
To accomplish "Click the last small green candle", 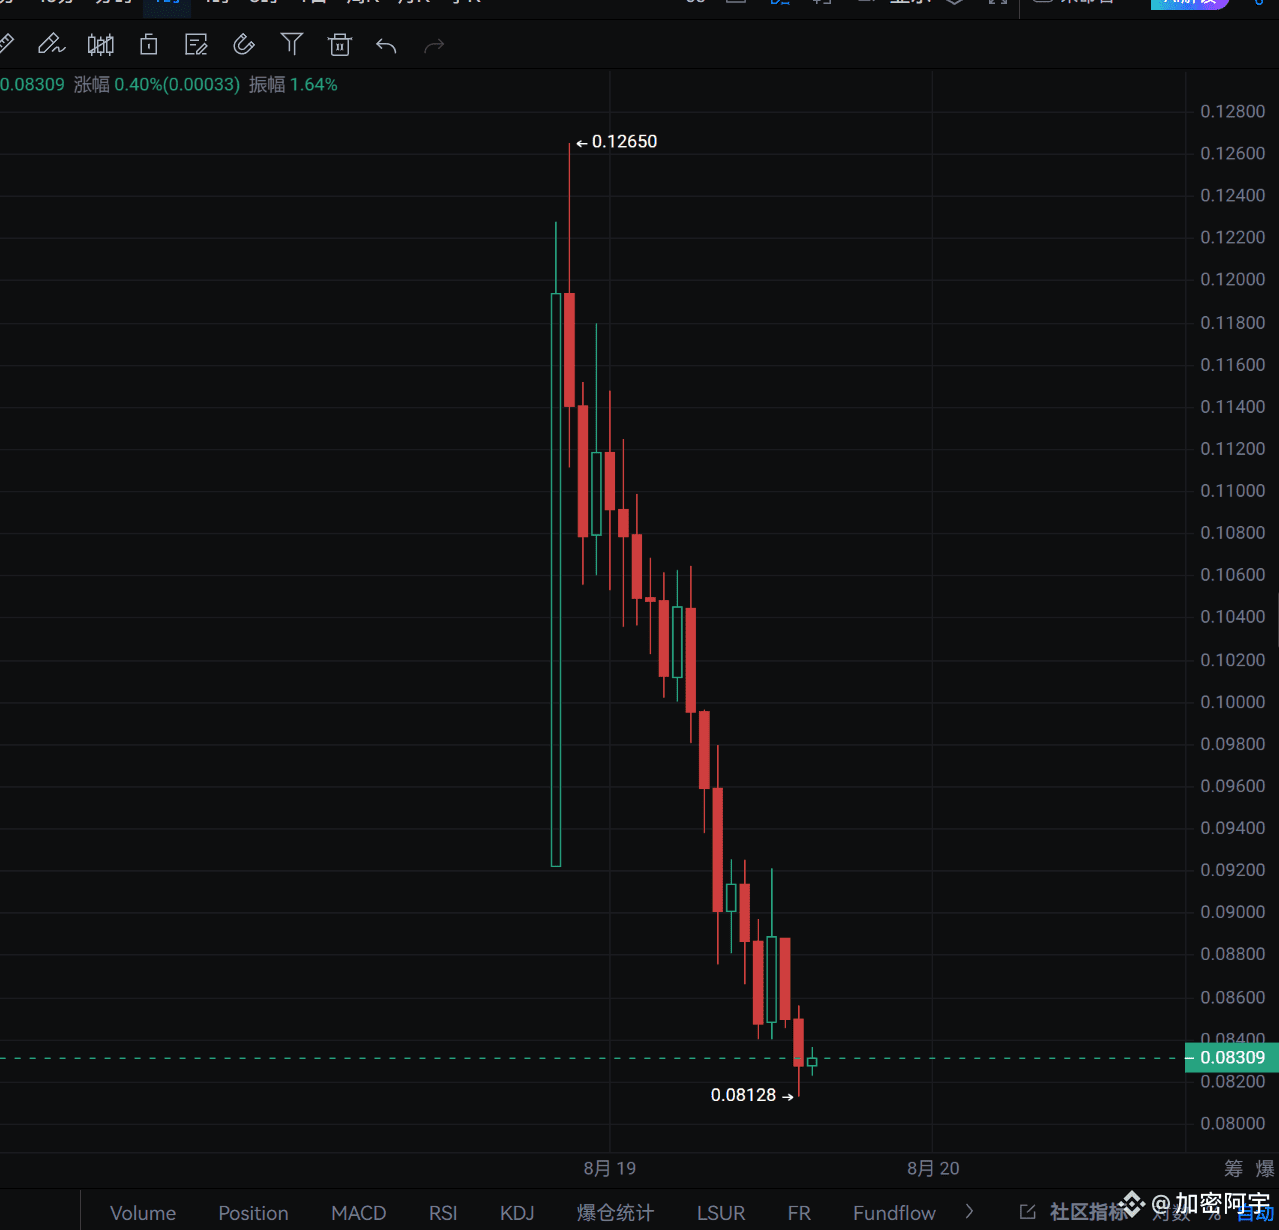I will [x=812, y=1062].
